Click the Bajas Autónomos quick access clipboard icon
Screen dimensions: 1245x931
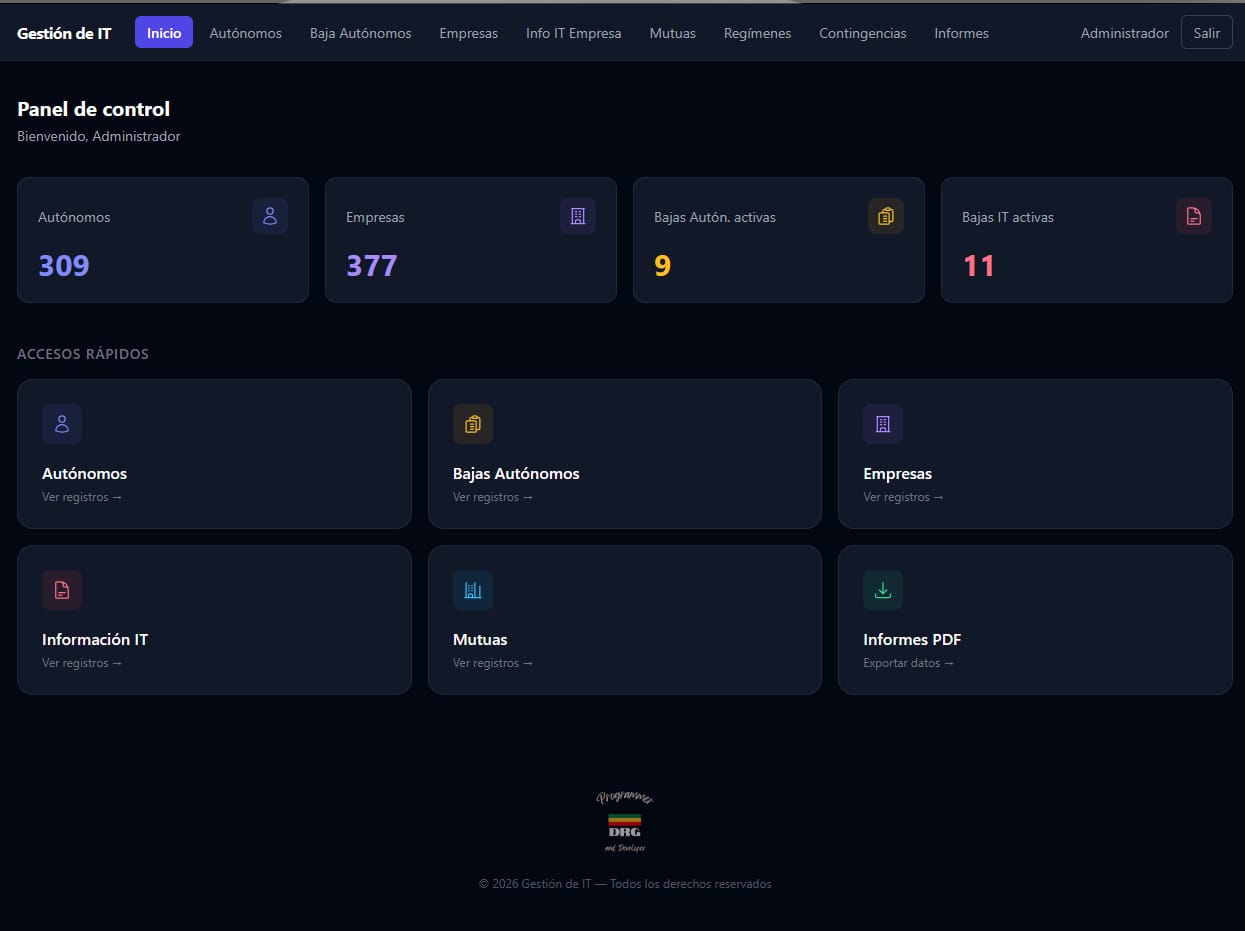(x=473, y=424)
